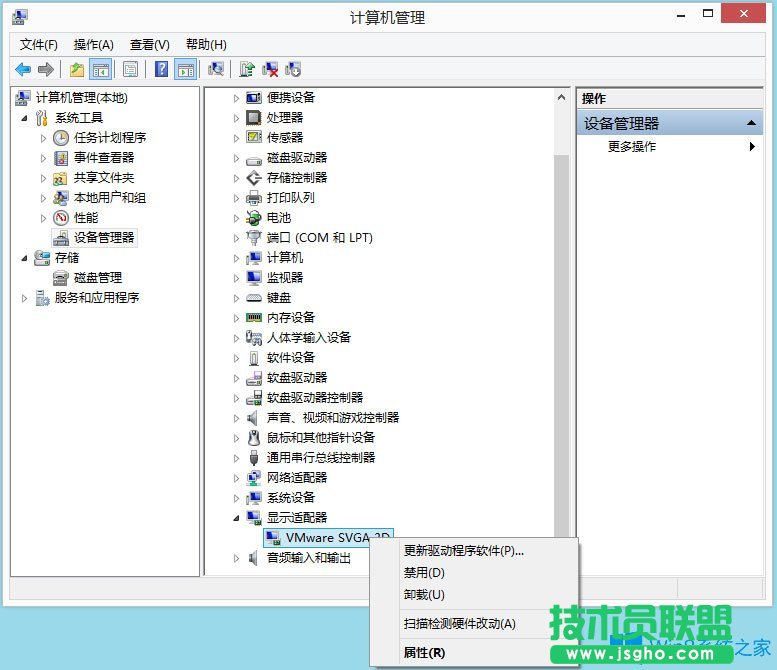Click the 内存设备 memory icon
The height and width of the screenshot is (670, 777).
coord(254,318)
